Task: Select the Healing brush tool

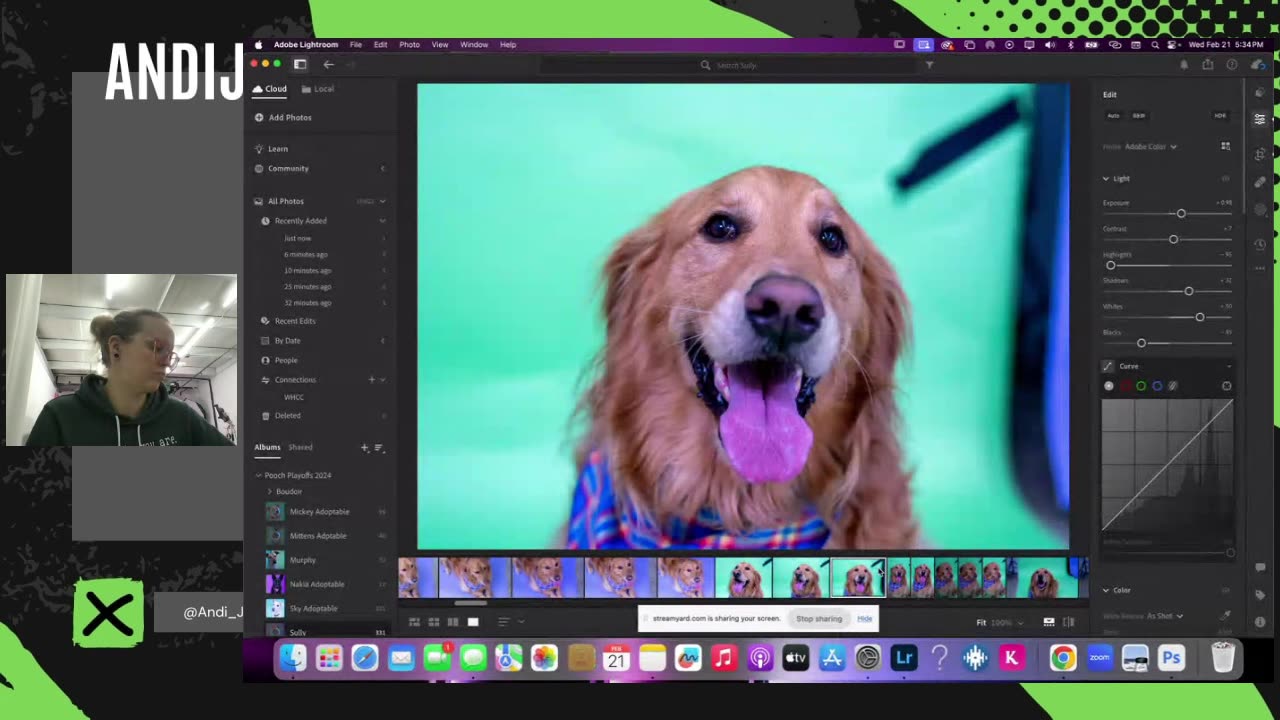Action: point(1260,182)
